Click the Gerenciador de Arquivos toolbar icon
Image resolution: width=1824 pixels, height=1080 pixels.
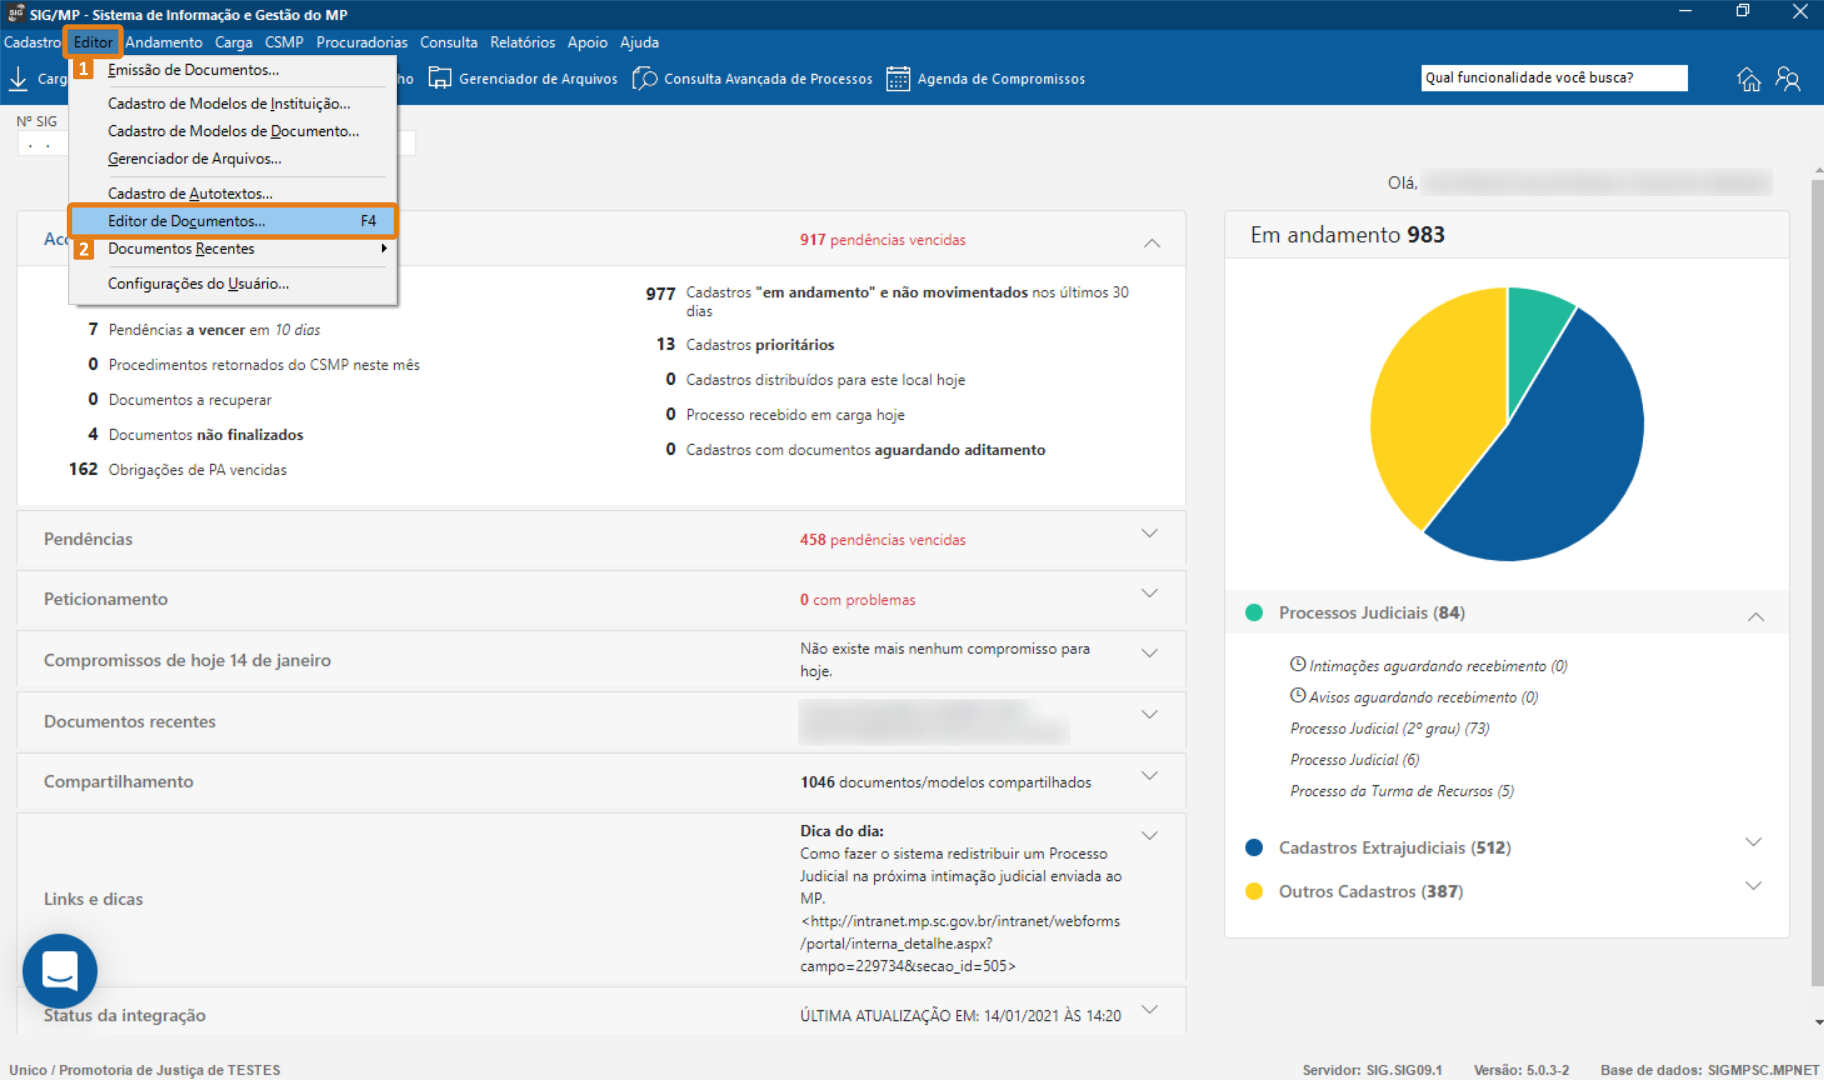440,78
